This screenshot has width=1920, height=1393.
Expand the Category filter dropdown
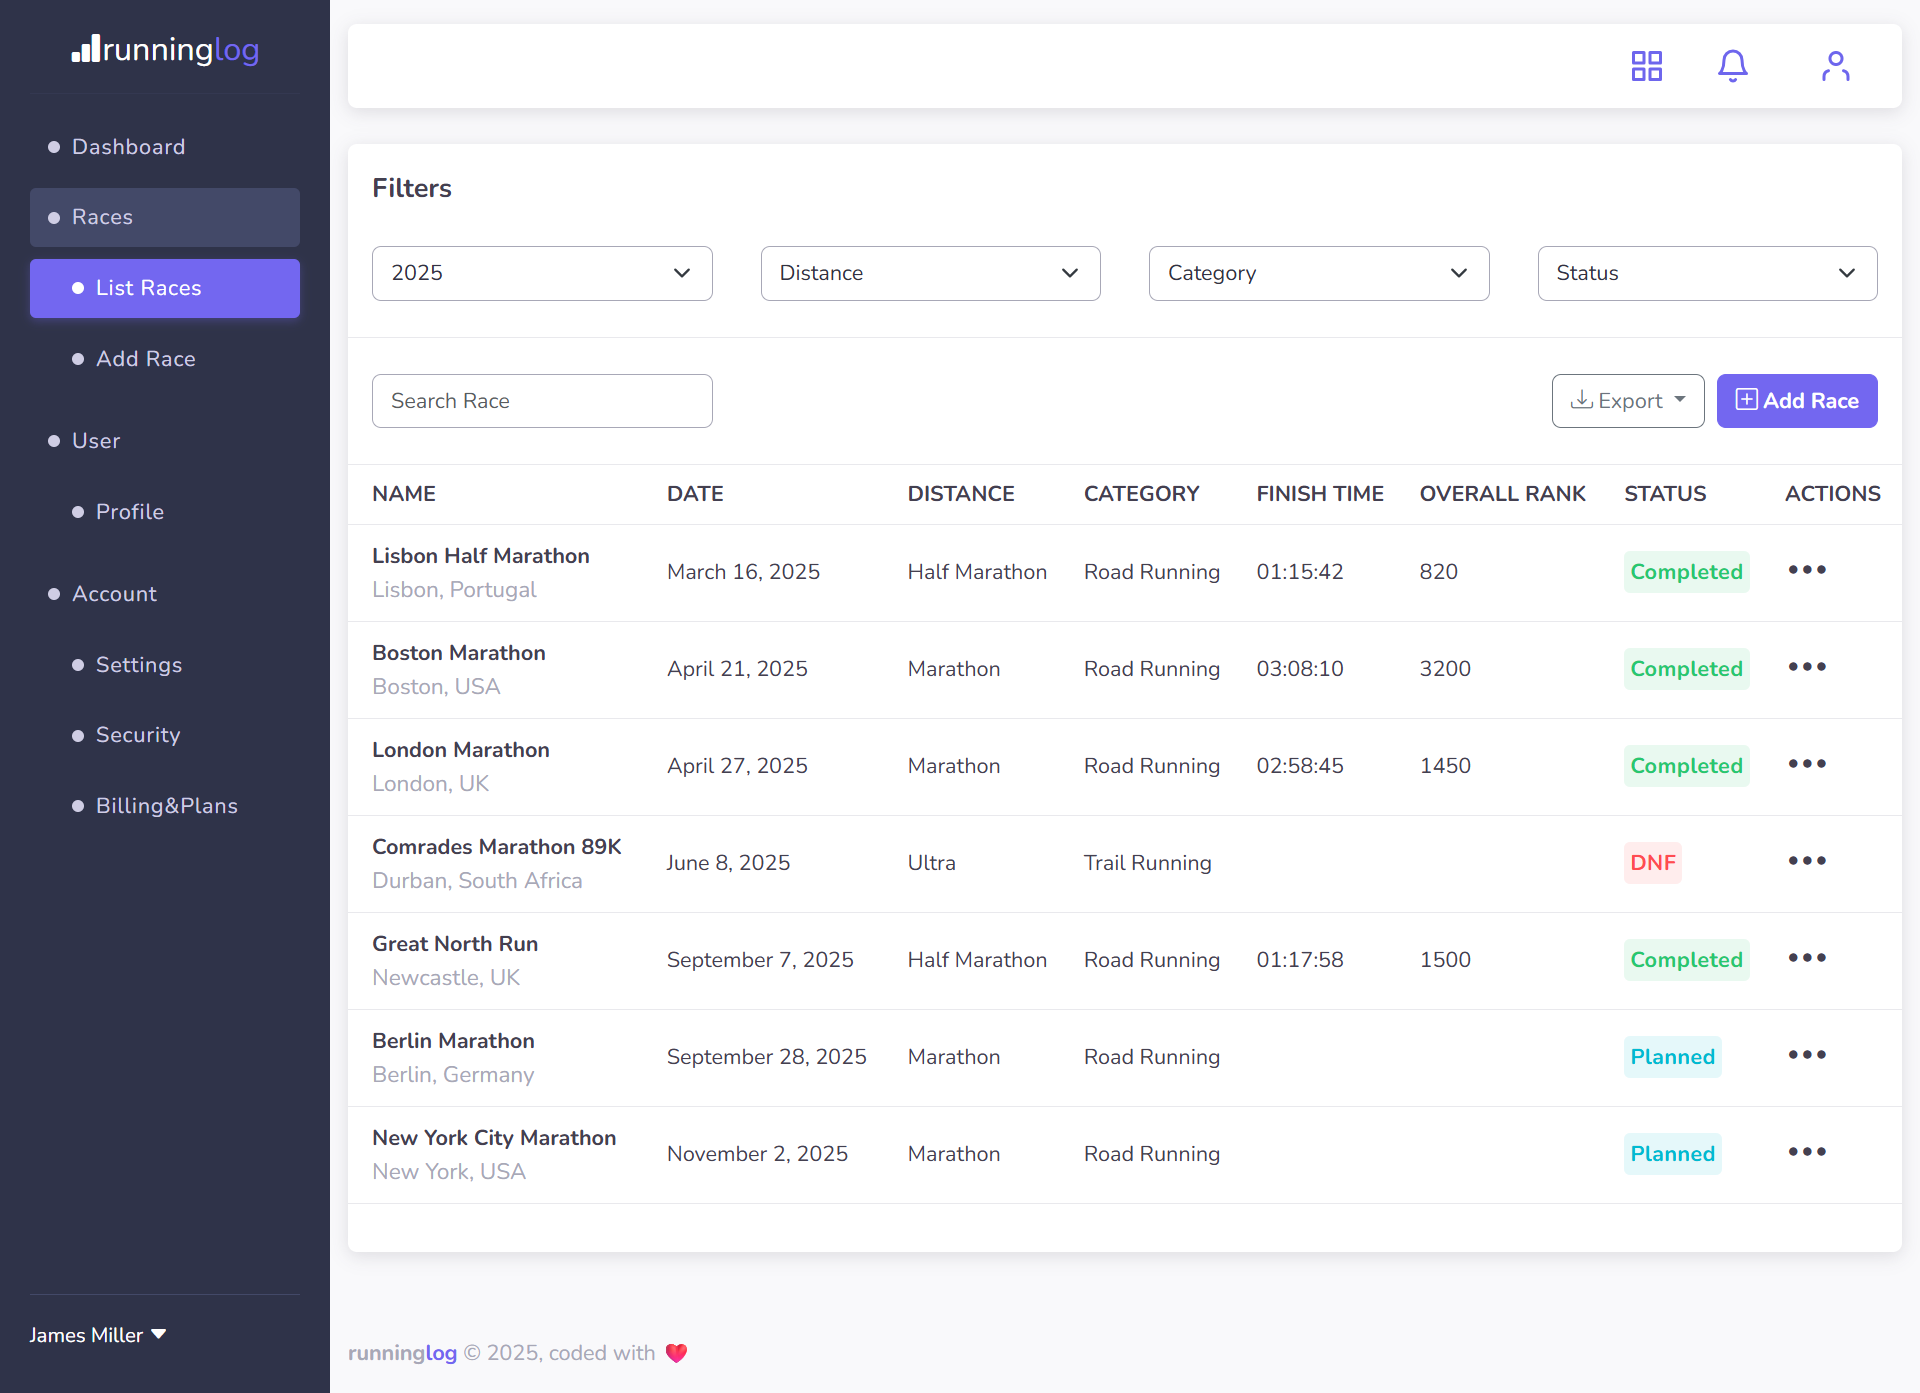click(x=1318, y=273)
